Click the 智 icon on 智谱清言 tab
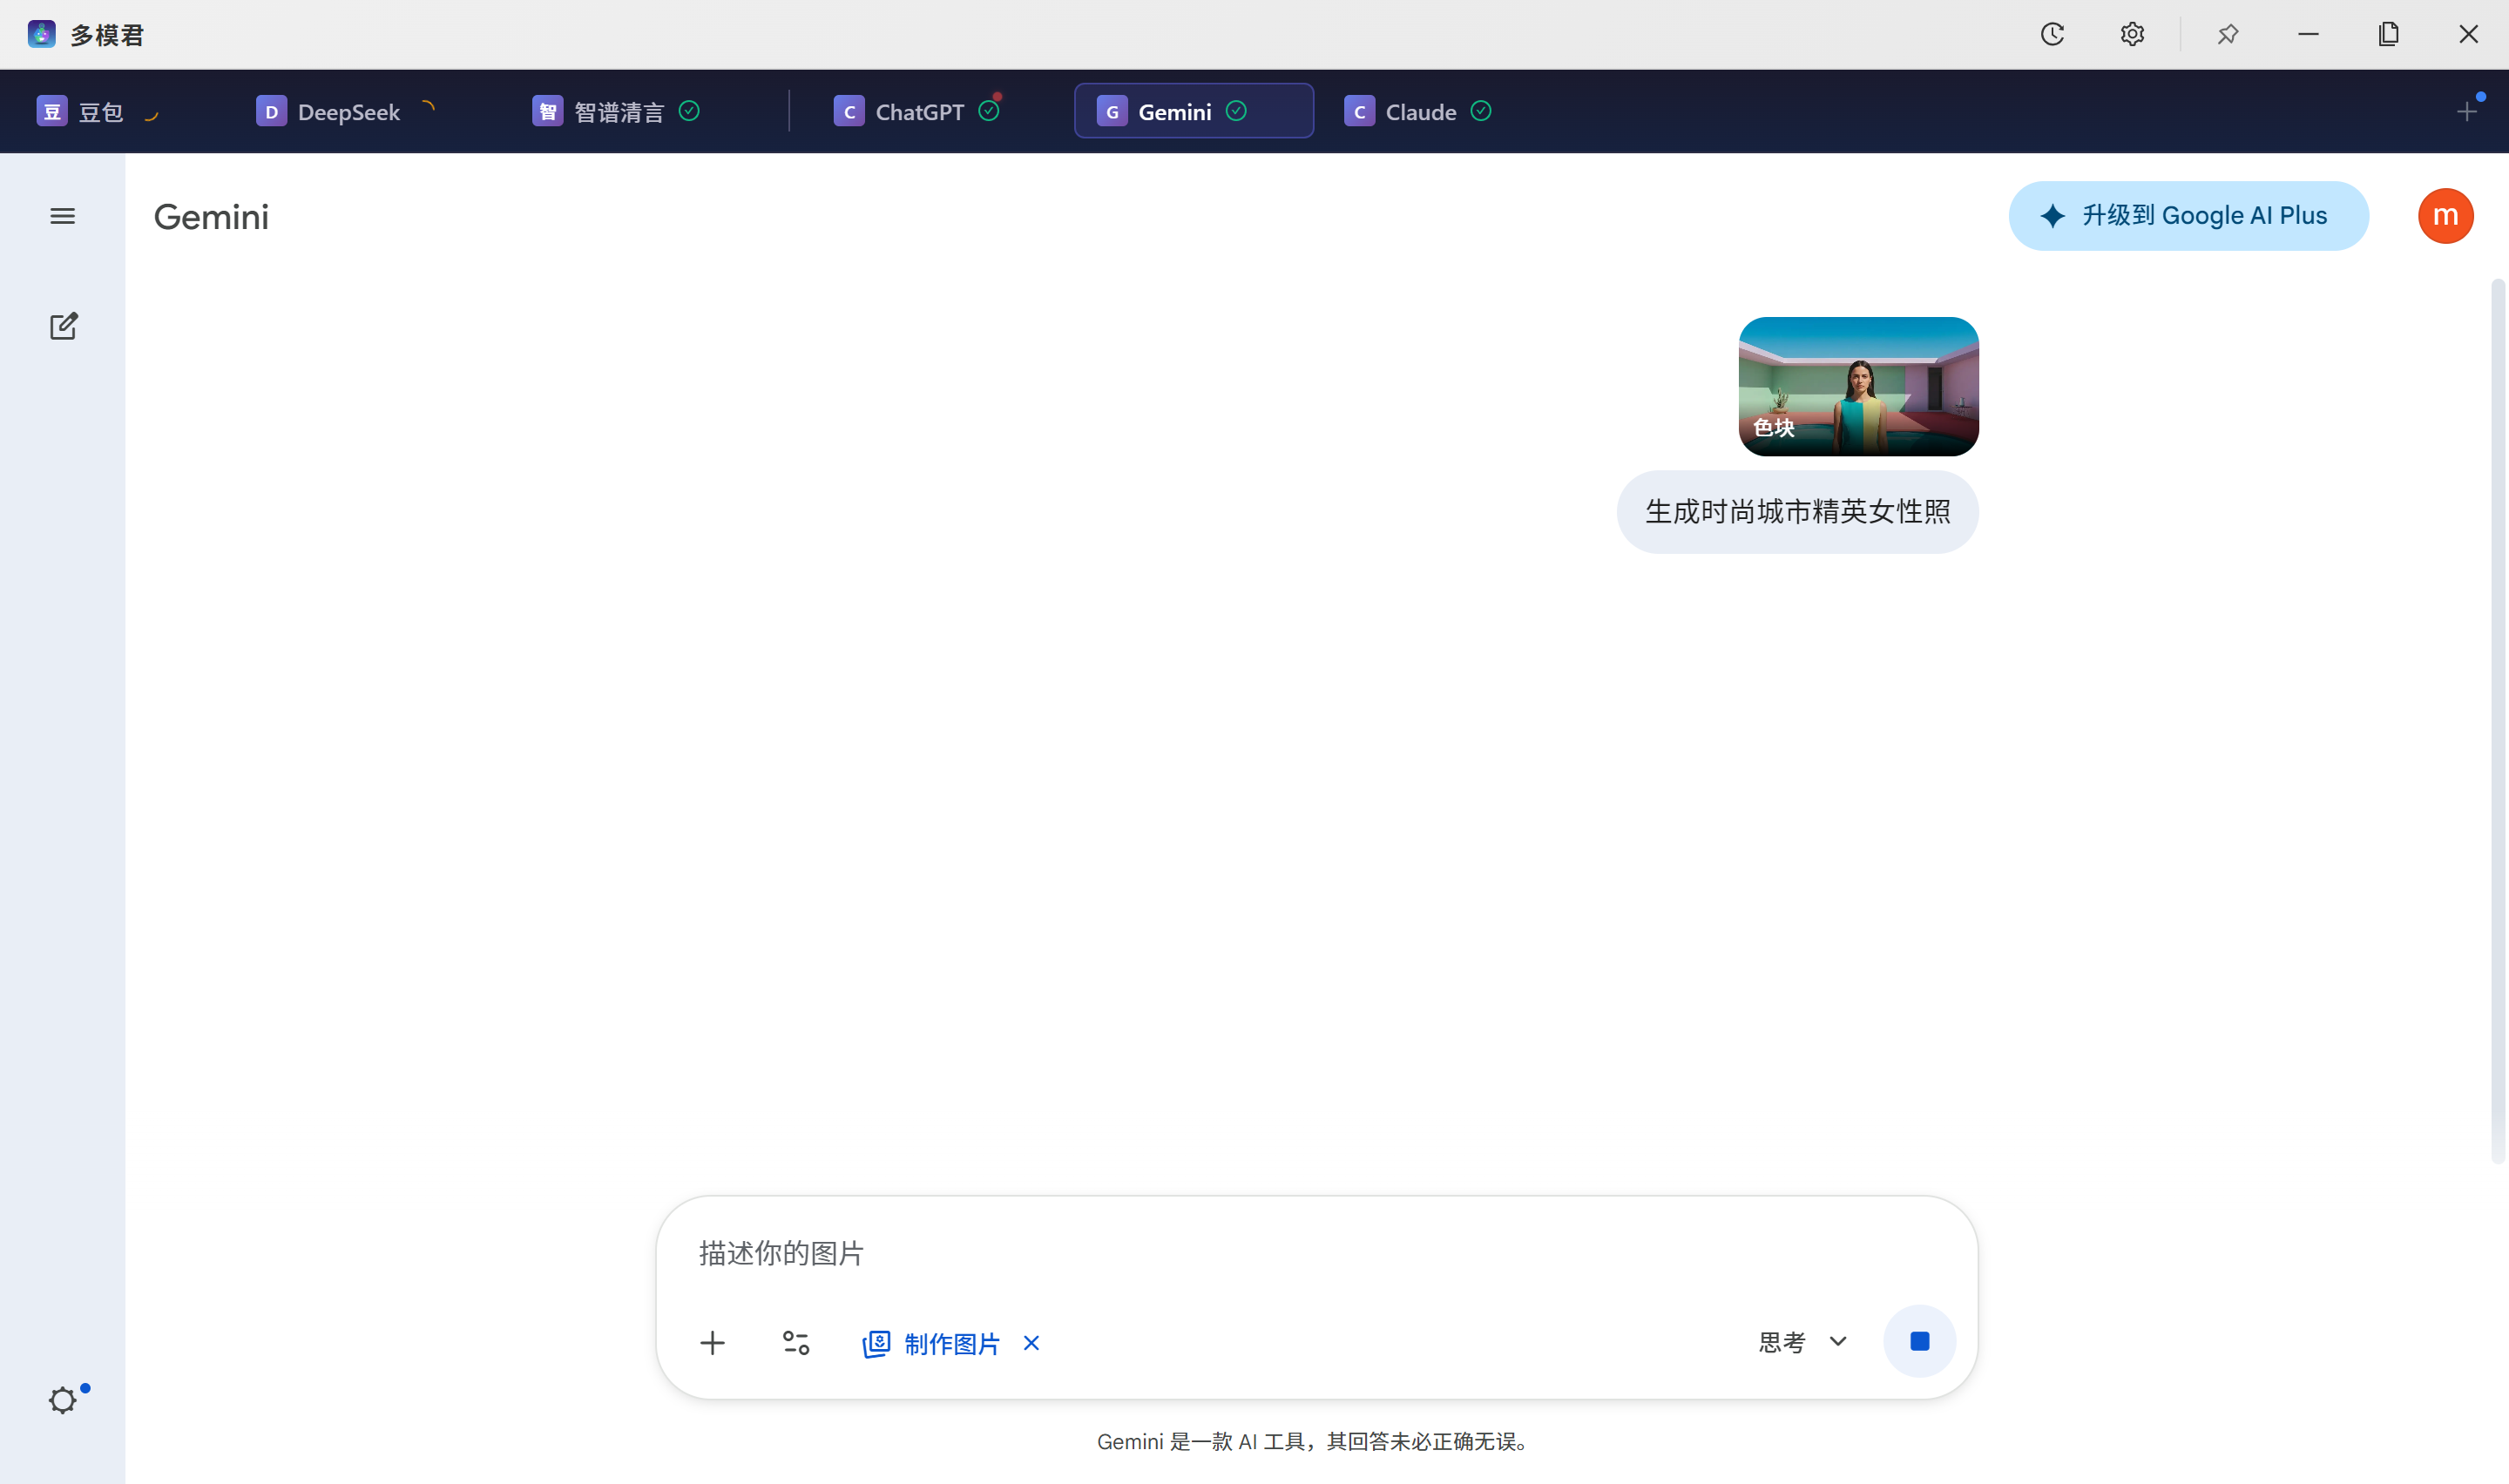 click(x=547, y=111)
